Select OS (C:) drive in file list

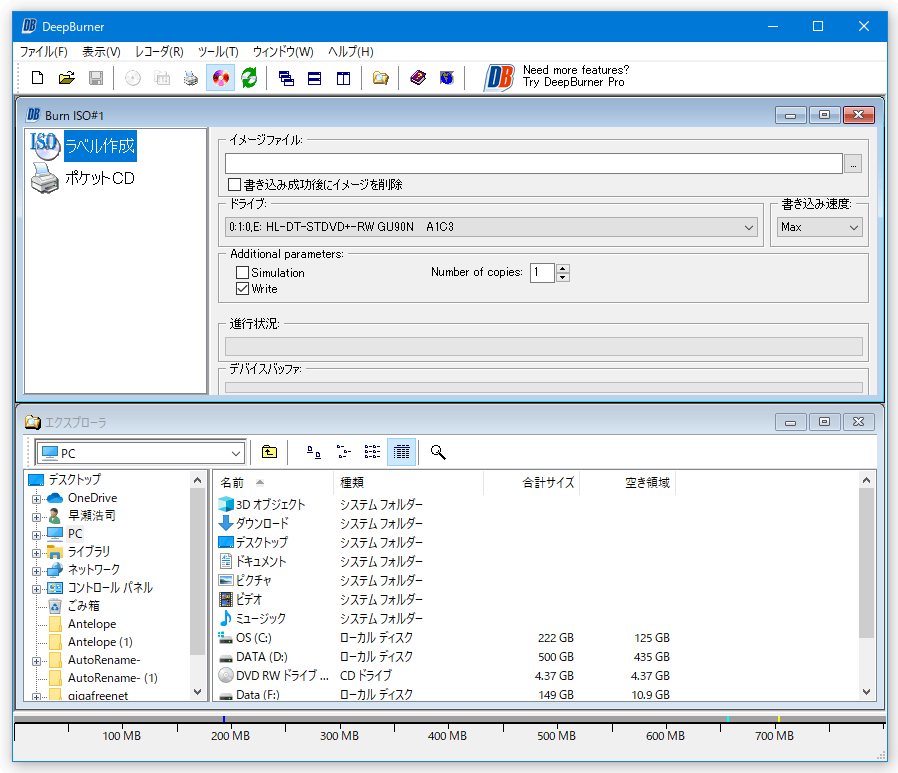click(254, 638)
